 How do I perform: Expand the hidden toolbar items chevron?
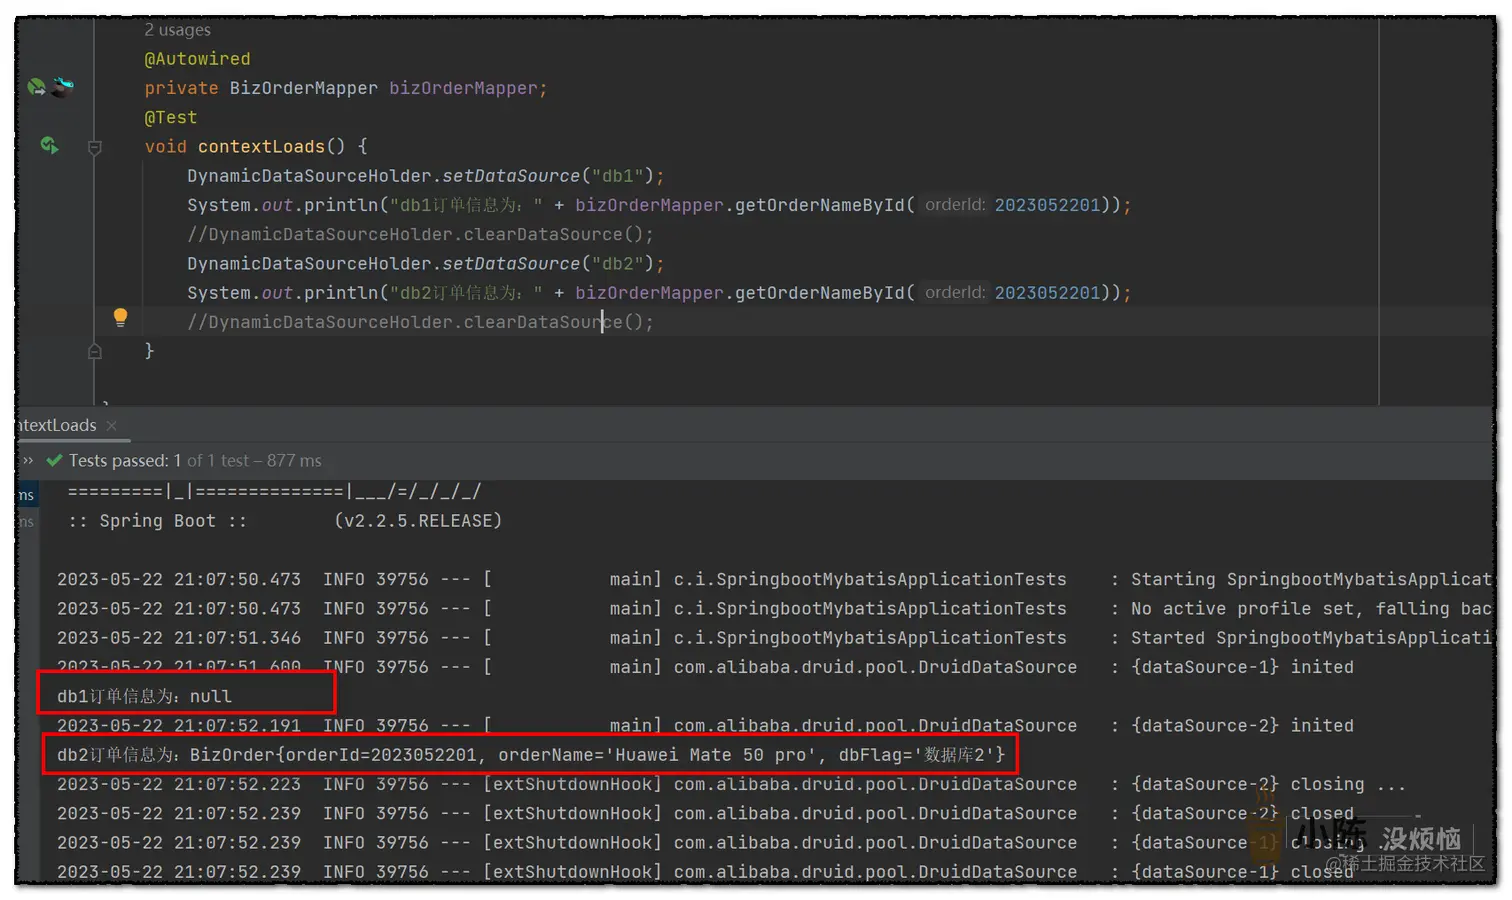tap(28, 460)
